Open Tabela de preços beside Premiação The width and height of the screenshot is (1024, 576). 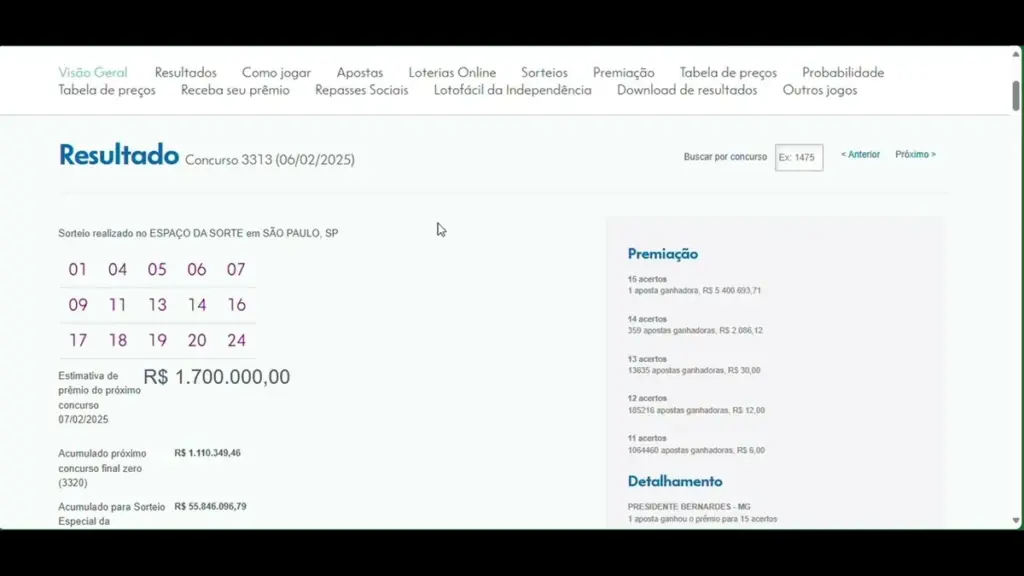point(728,72)
